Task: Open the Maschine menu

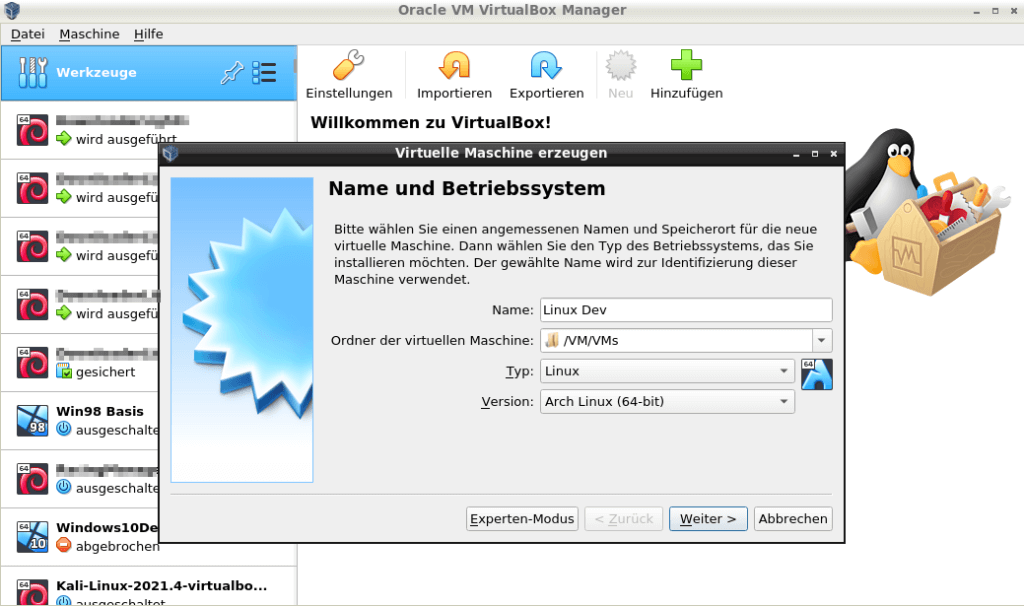Action: point(89,33)
